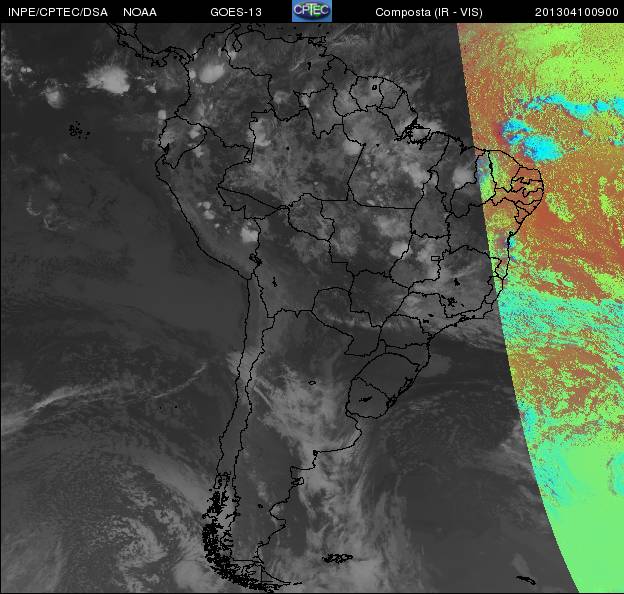Viewport: 624px width, 594px height.
Task: Click the timestamp 201304100900
Action: click(576, 12)
